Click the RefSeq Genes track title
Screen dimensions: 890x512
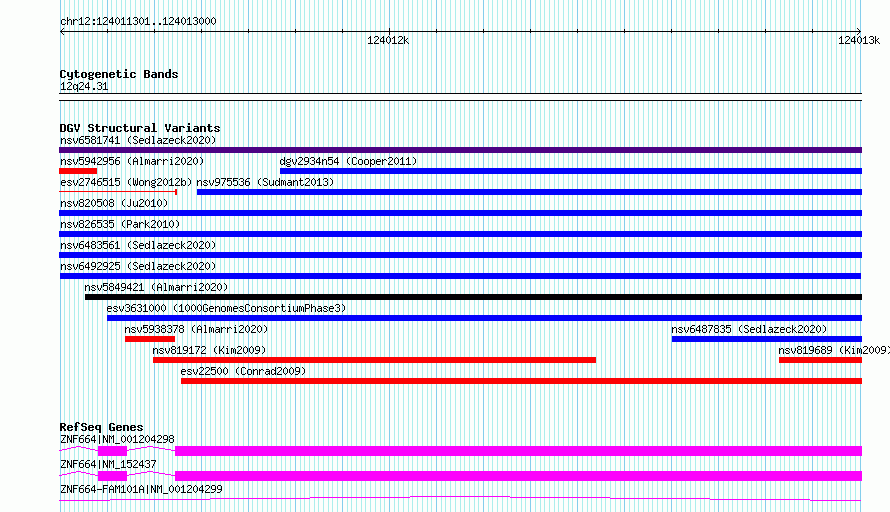(101, 427)
